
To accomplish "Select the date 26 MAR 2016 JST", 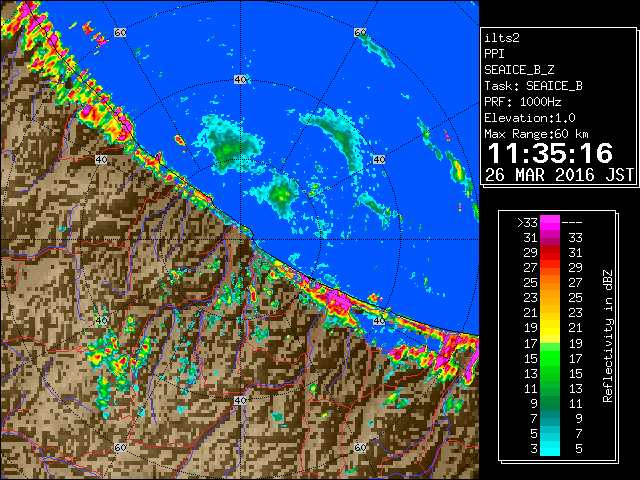I will [560, 175].
